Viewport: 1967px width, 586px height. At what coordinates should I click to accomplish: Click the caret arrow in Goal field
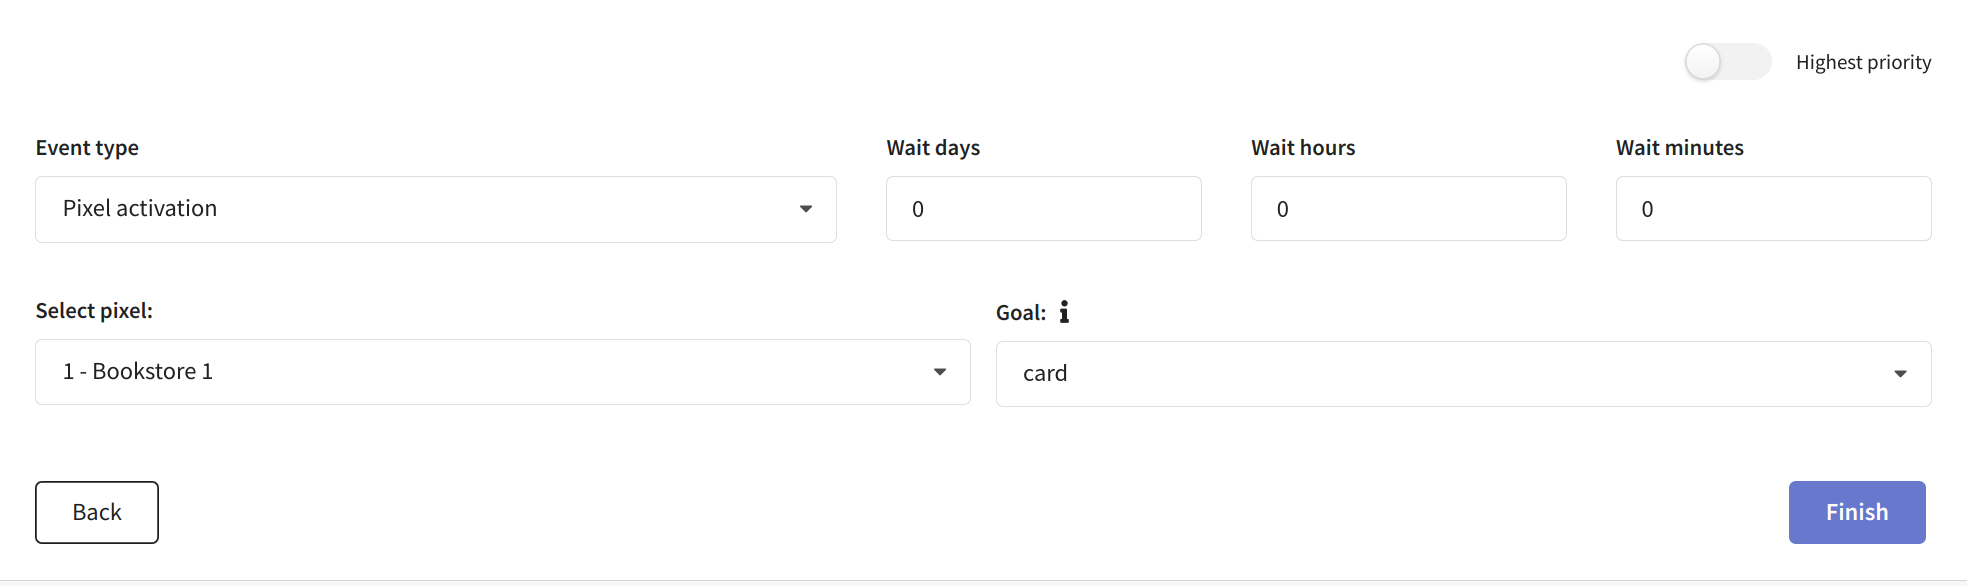click(x=1900, y=374)
